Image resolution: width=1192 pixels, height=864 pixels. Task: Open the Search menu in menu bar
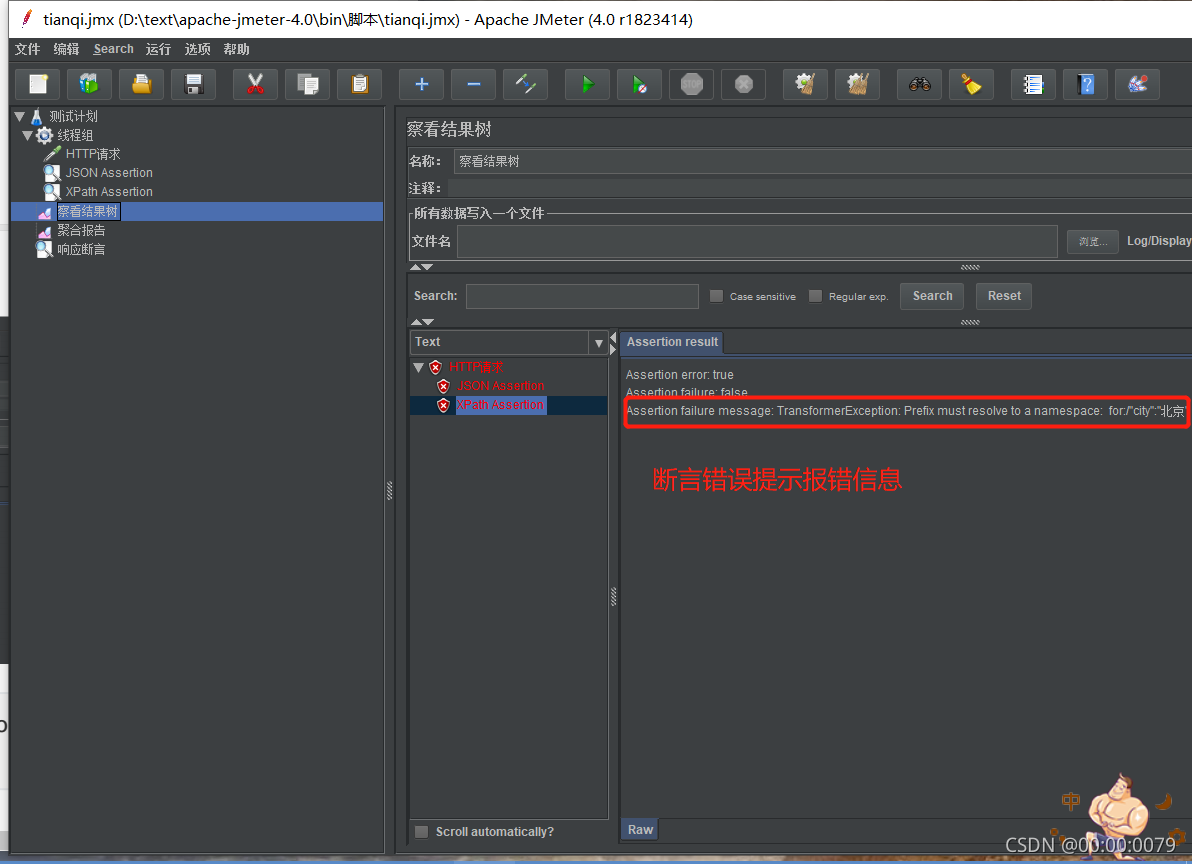(x=113, y=49)
